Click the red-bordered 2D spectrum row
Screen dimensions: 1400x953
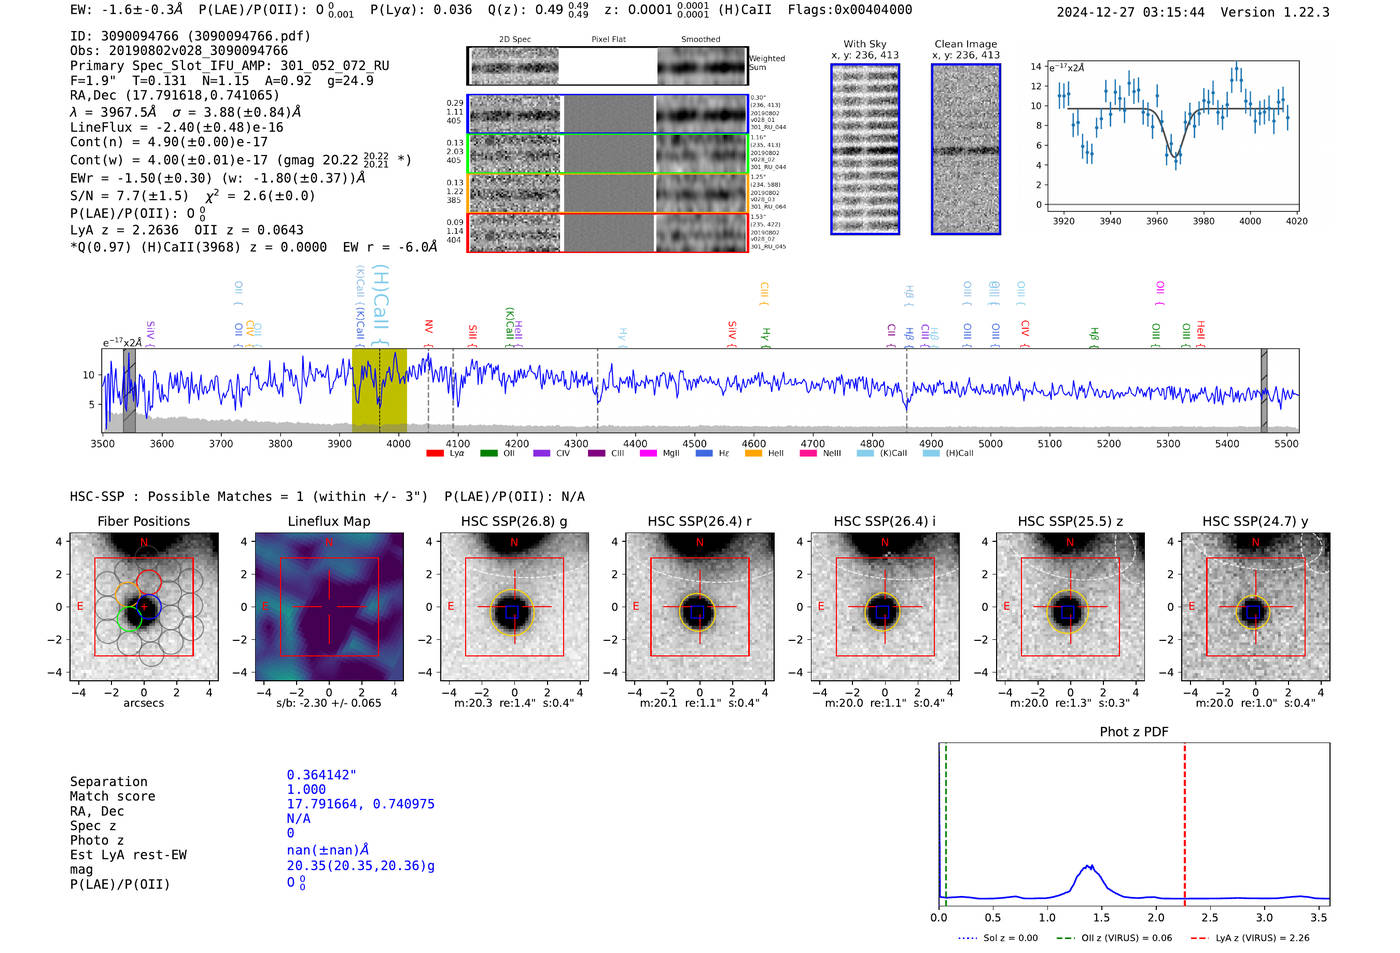608,232
